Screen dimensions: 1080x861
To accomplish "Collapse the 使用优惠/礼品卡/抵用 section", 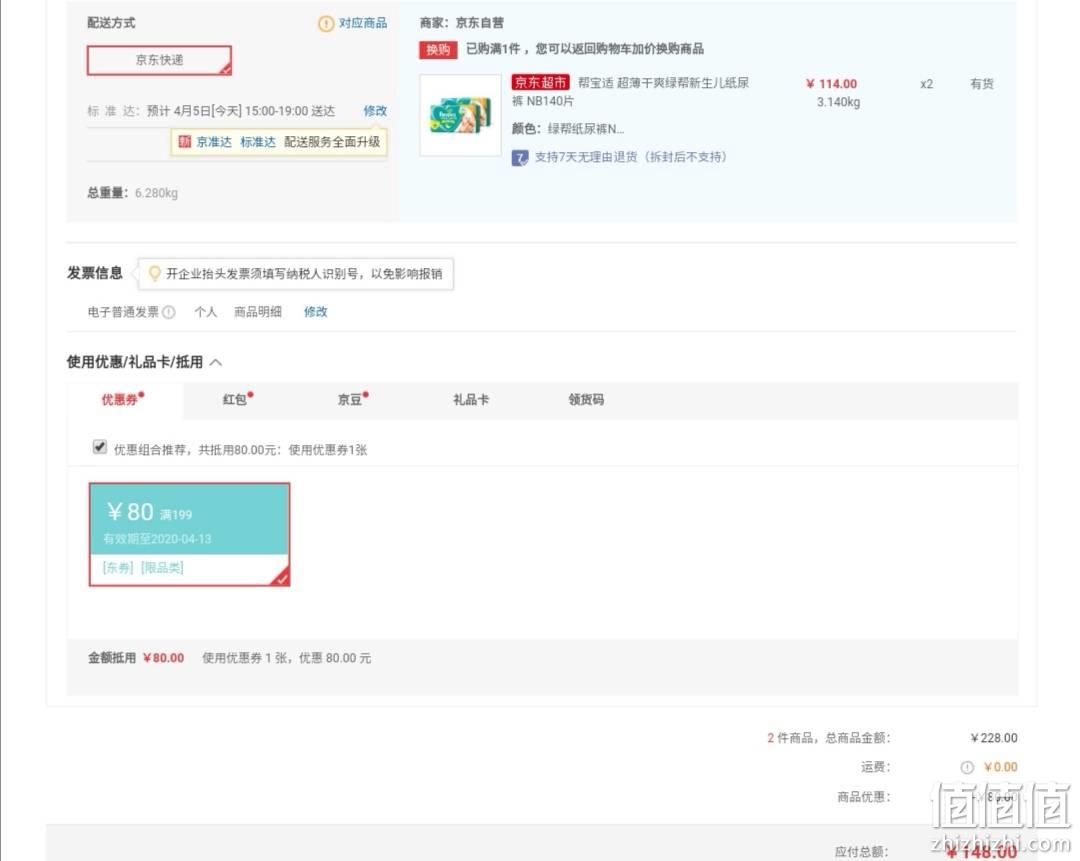I will click(216, 362).
